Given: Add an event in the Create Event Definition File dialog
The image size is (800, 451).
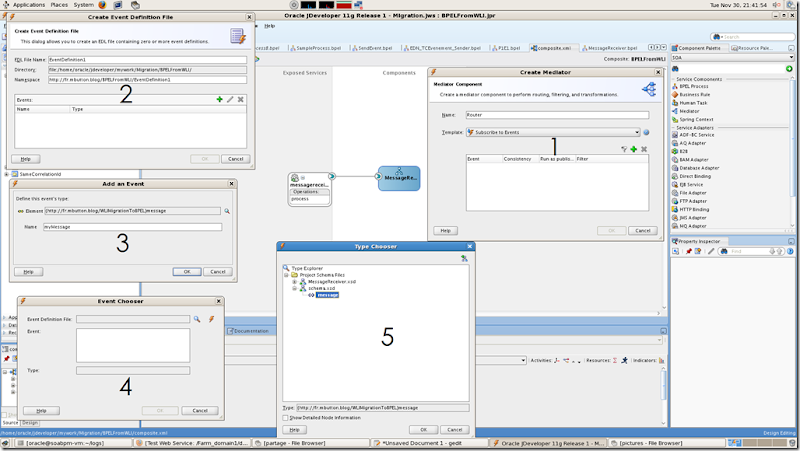Looking at the screenshot, I should click(219, 99).
